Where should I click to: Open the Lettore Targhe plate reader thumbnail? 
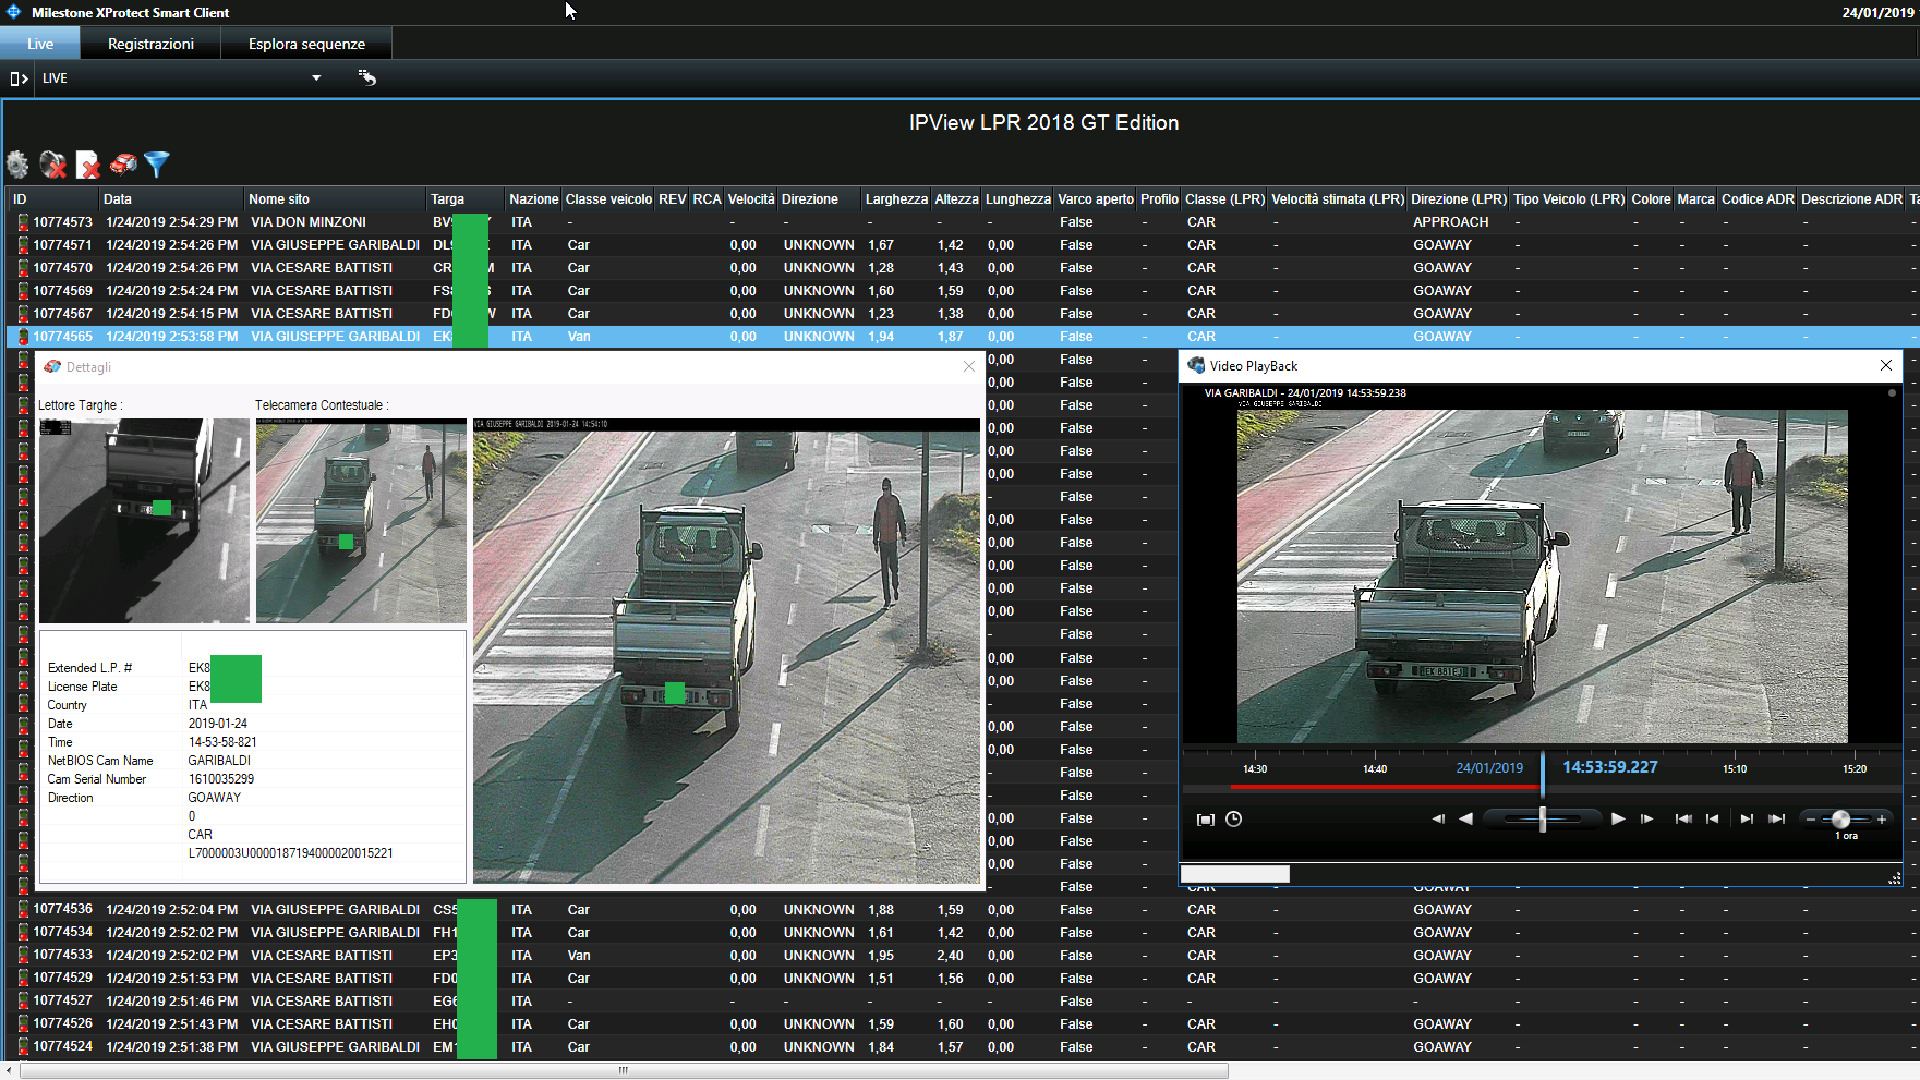pyautogui.click(x=144, y=520)
